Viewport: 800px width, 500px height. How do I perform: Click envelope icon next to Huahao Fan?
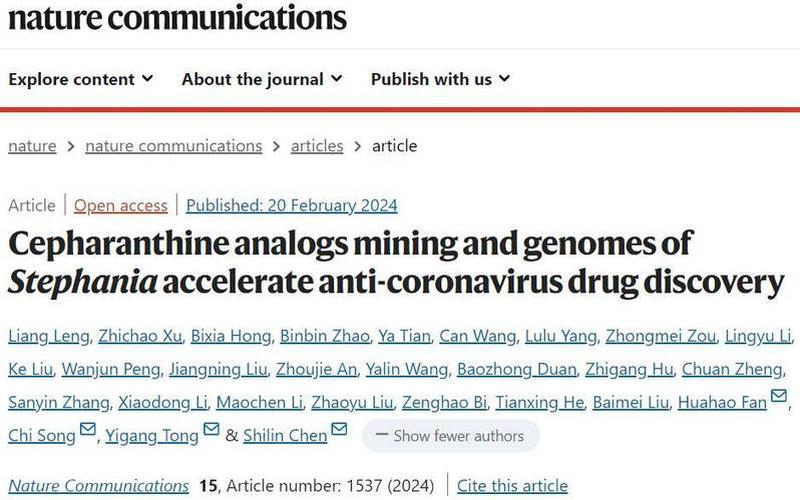pyautogui.click(x=779, y=403)
